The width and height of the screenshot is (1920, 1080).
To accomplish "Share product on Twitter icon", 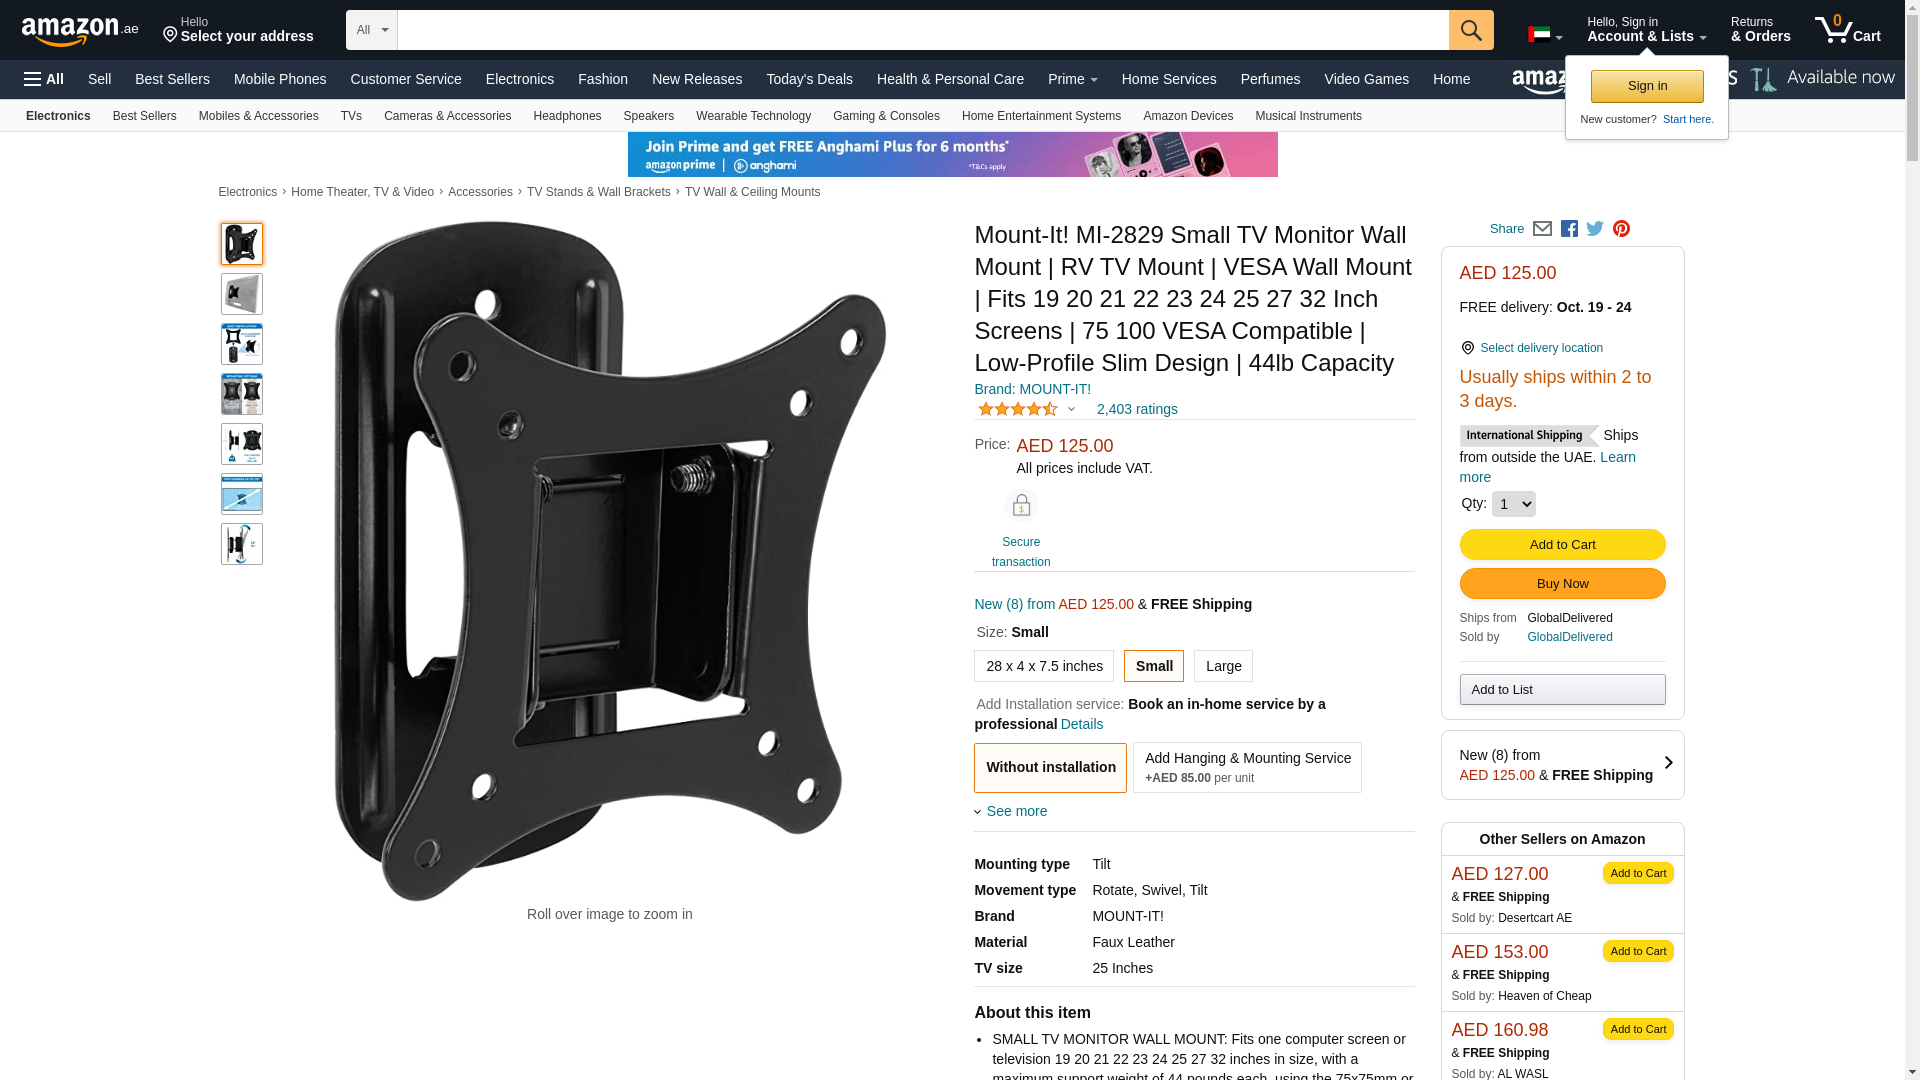I will click(1595, 229).
